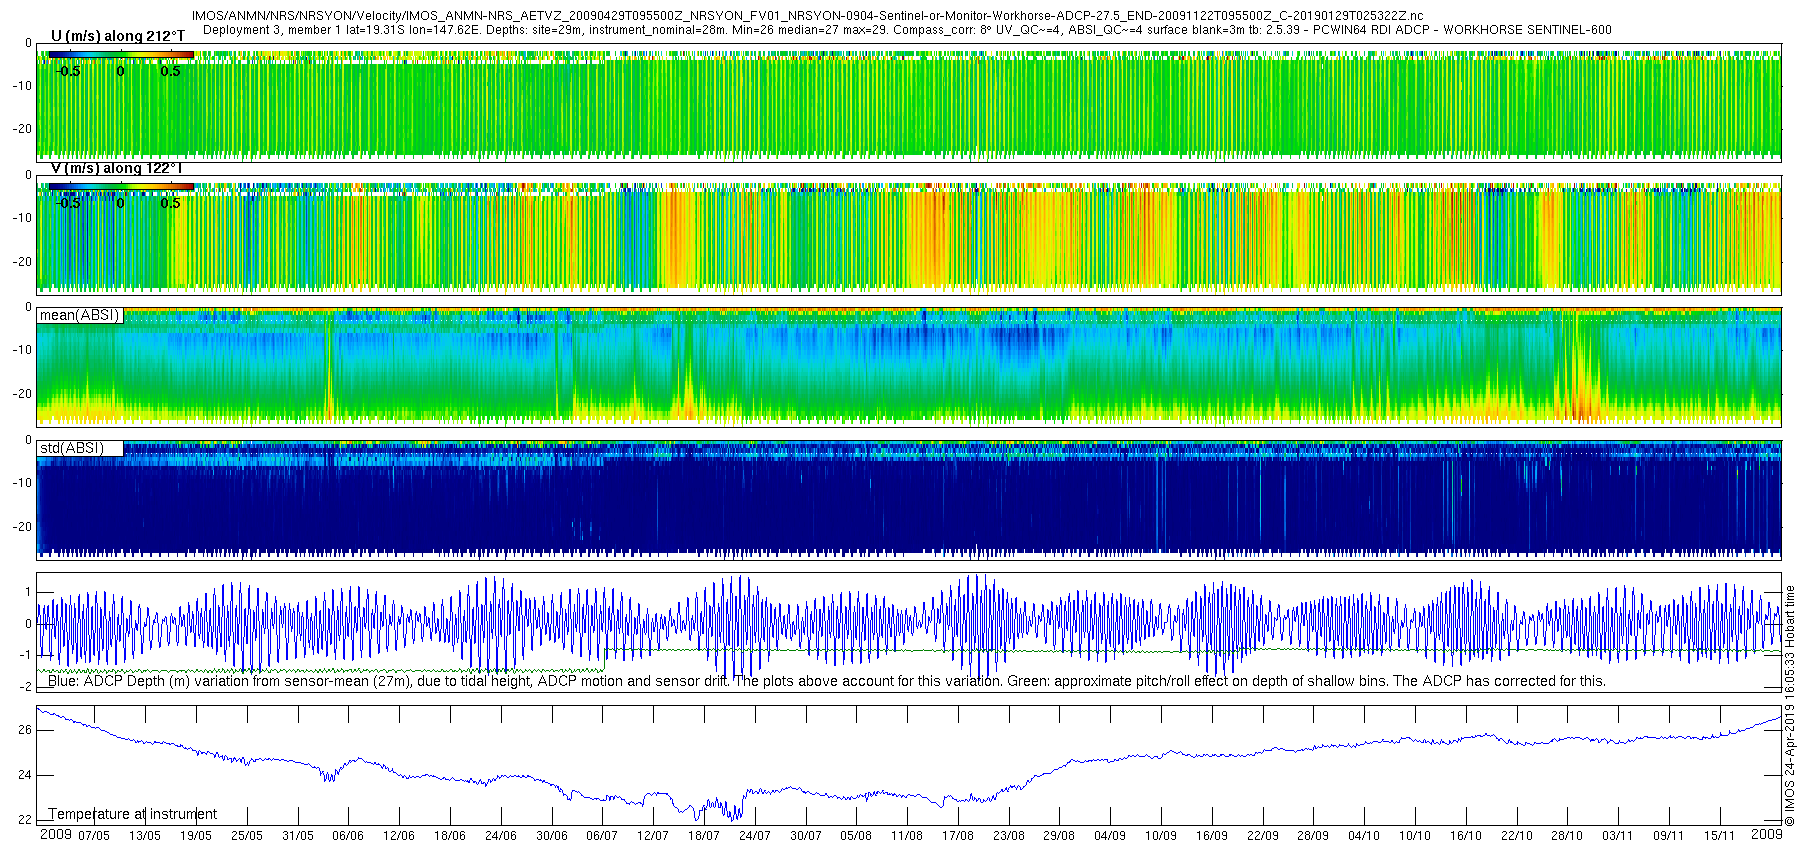Select the 'V (m/s) along 122°T' panel title
Image resolution: width=1800 pixels, height=850 pixels.
pyautogui.click(x=116, y=168)
